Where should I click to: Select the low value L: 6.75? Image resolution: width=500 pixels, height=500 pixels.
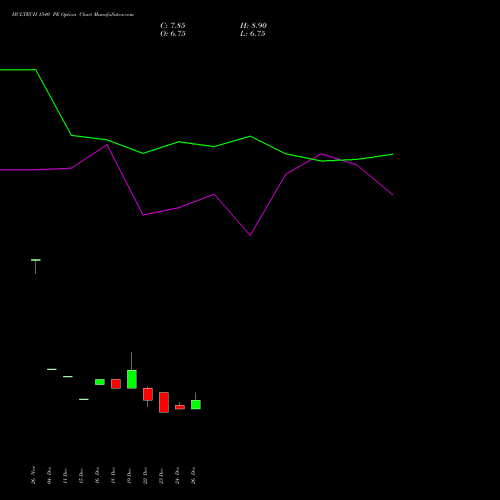tap(253, 34)
